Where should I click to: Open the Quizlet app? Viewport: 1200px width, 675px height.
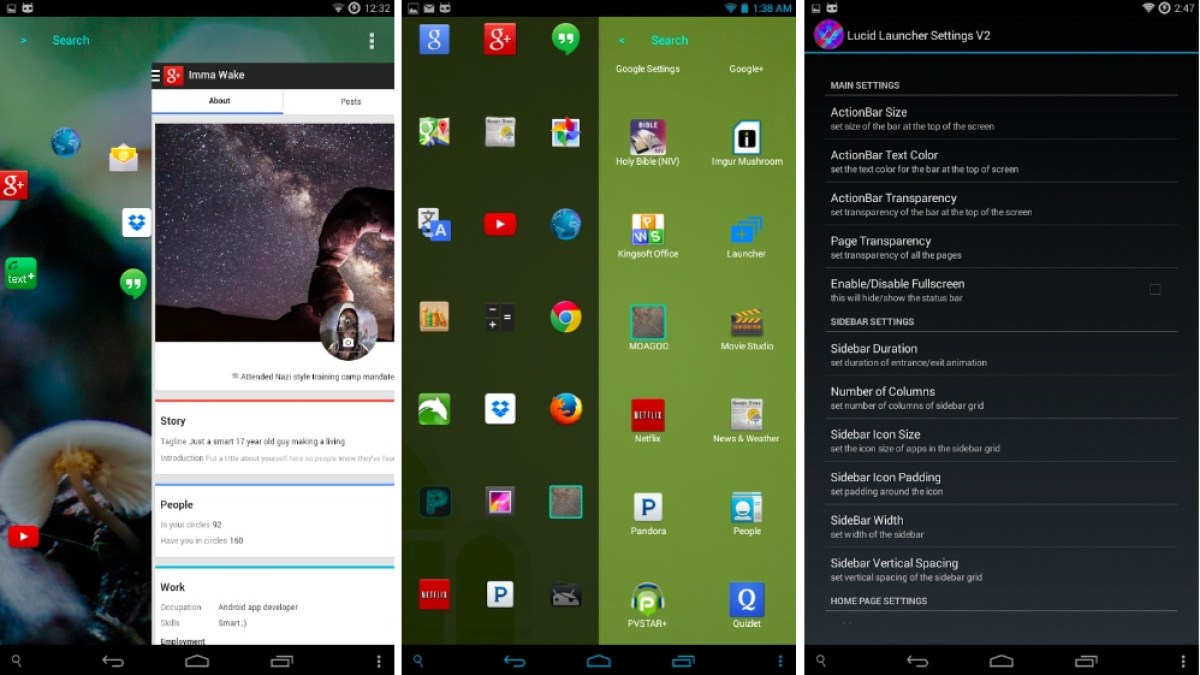pos(747,602)
